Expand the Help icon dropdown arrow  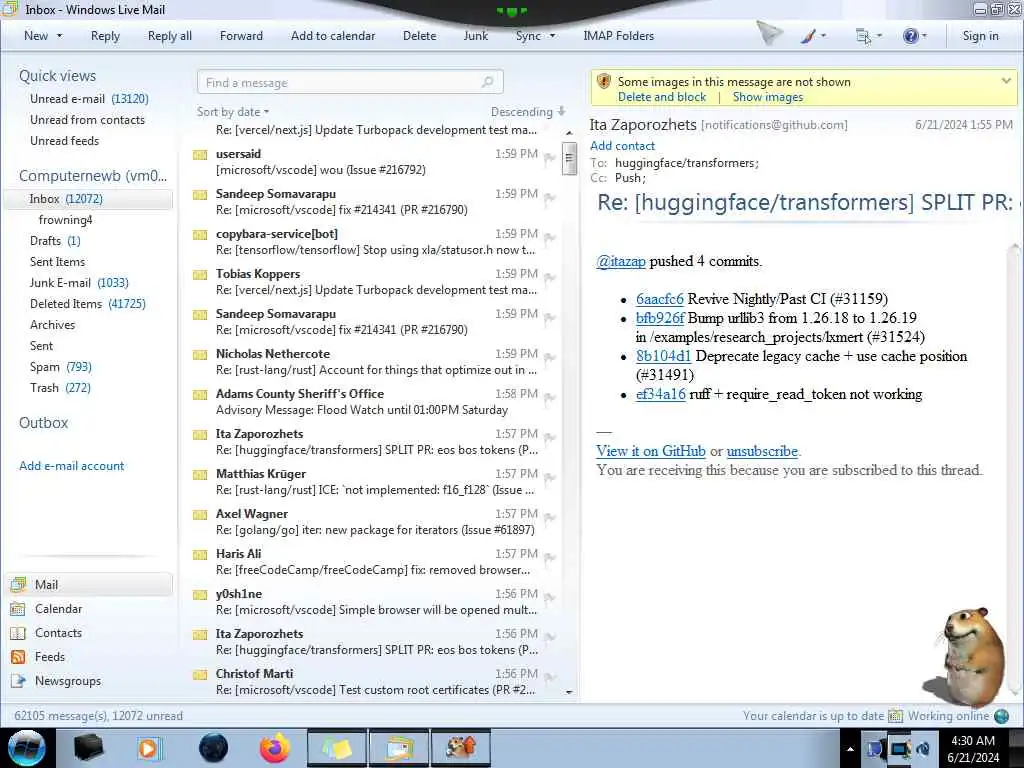pyautogui.click(x=924, y=36)
